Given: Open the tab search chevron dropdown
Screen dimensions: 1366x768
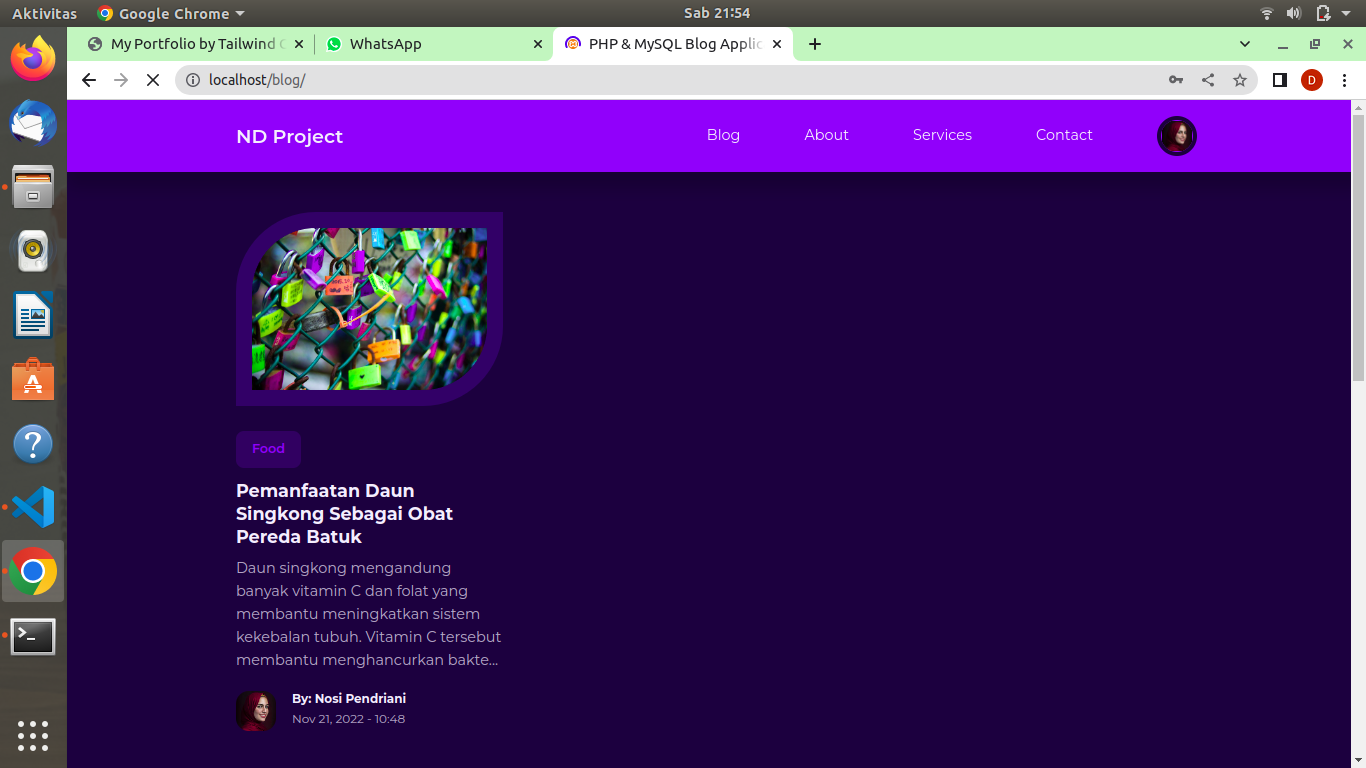Looking at the screenshot, I should 1244,44.
